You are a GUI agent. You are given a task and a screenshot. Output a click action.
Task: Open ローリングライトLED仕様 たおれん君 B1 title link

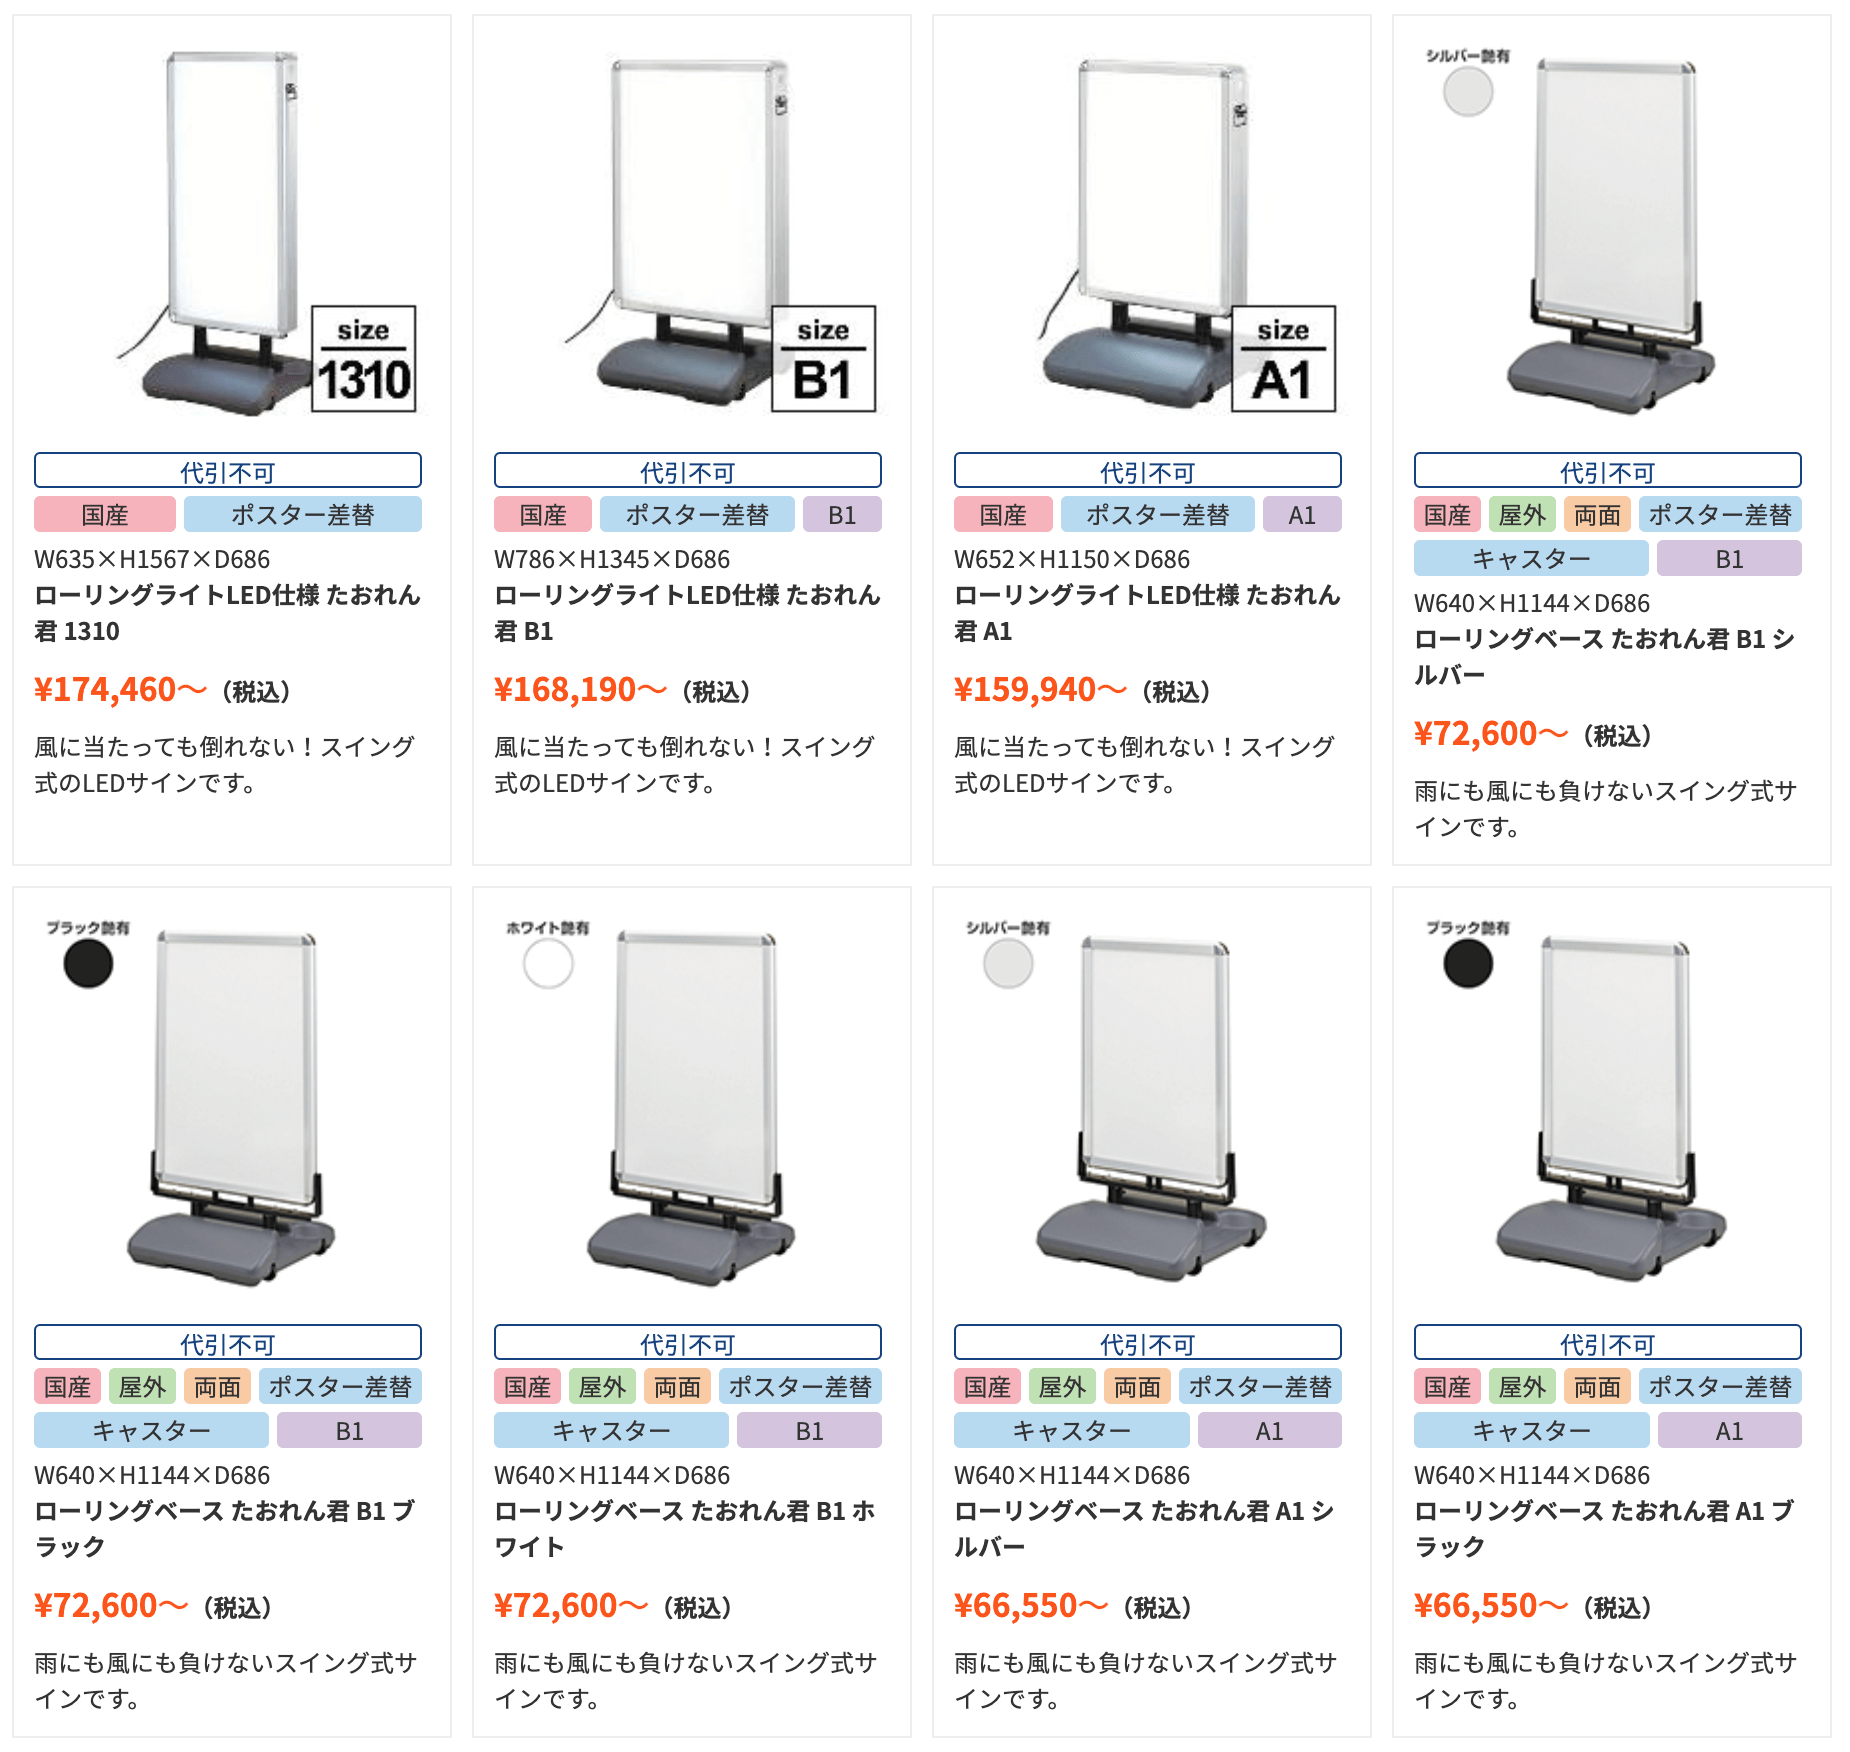(688, 613)
